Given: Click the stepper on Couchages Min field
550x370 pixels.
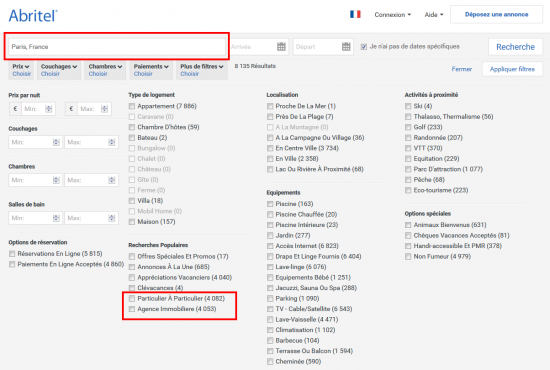Looking at the screenshot, I should pos(56,142).
